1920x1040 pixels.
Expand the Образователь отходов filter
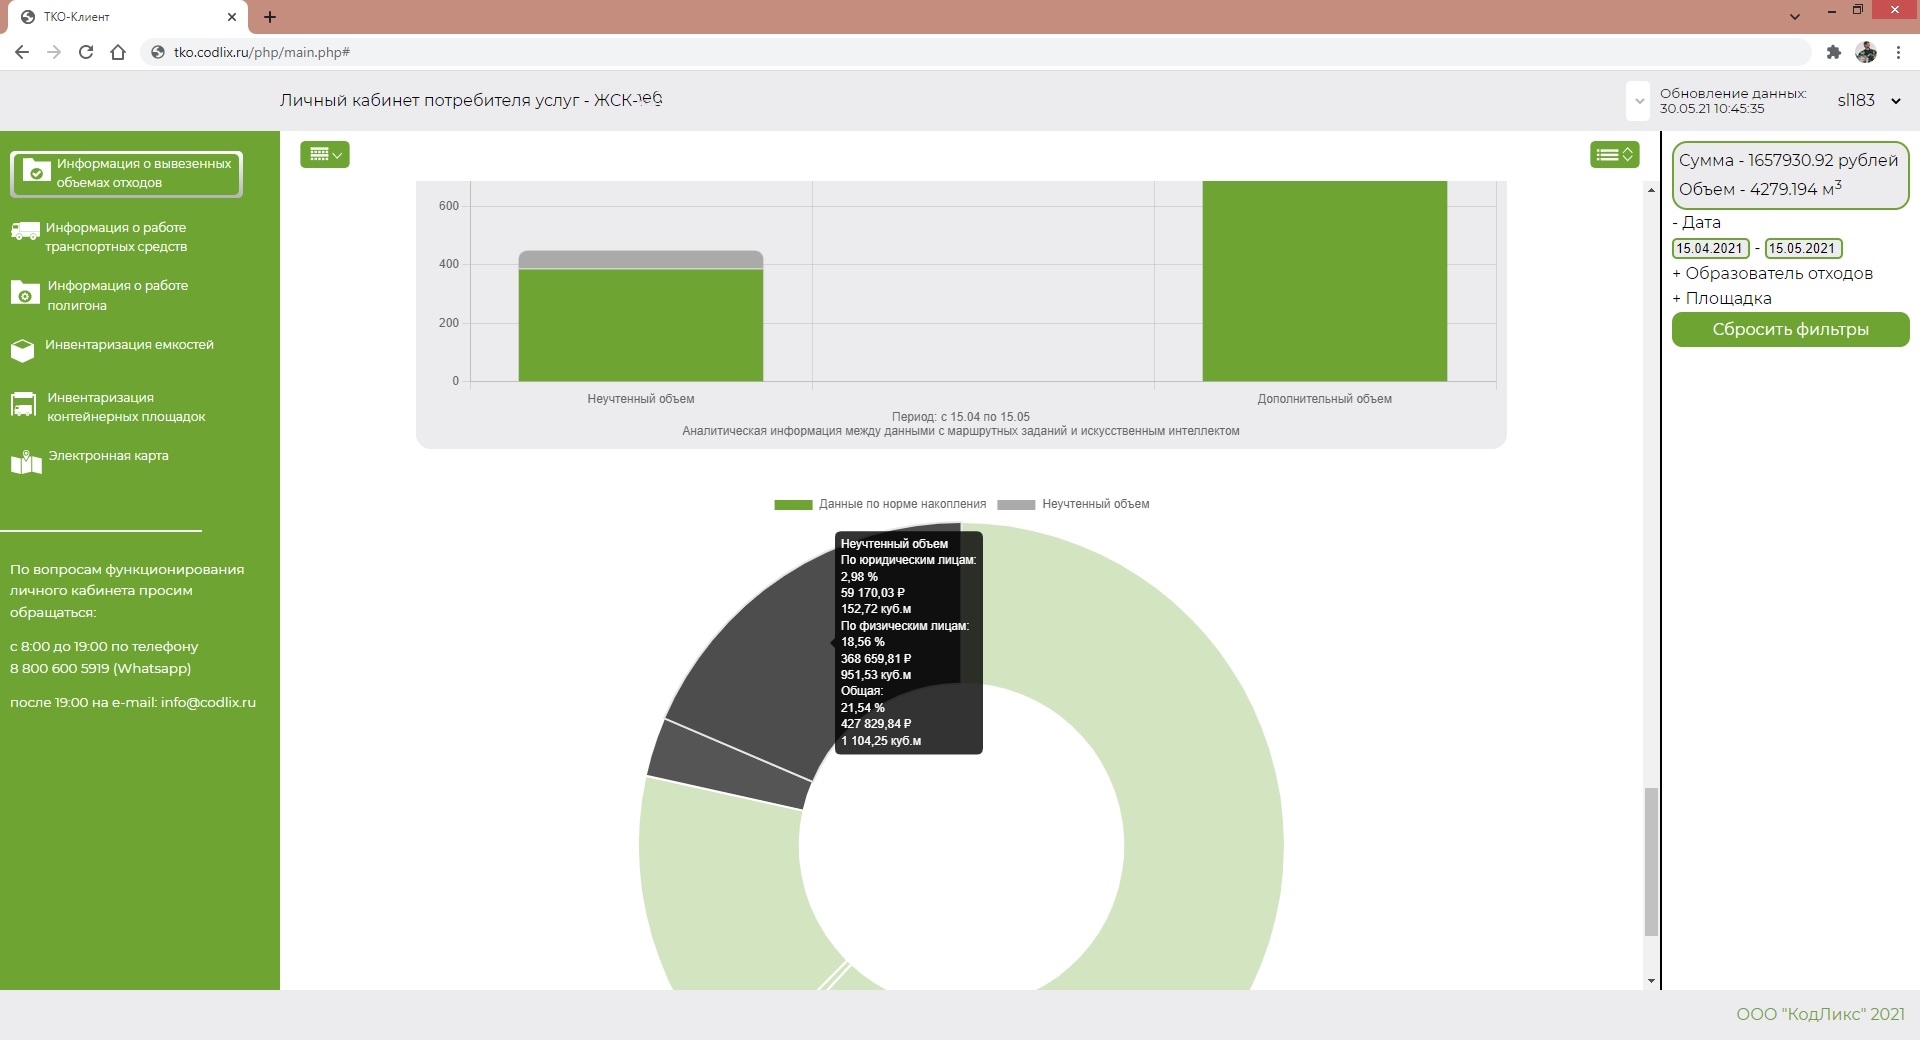[x=1772, y=273]
